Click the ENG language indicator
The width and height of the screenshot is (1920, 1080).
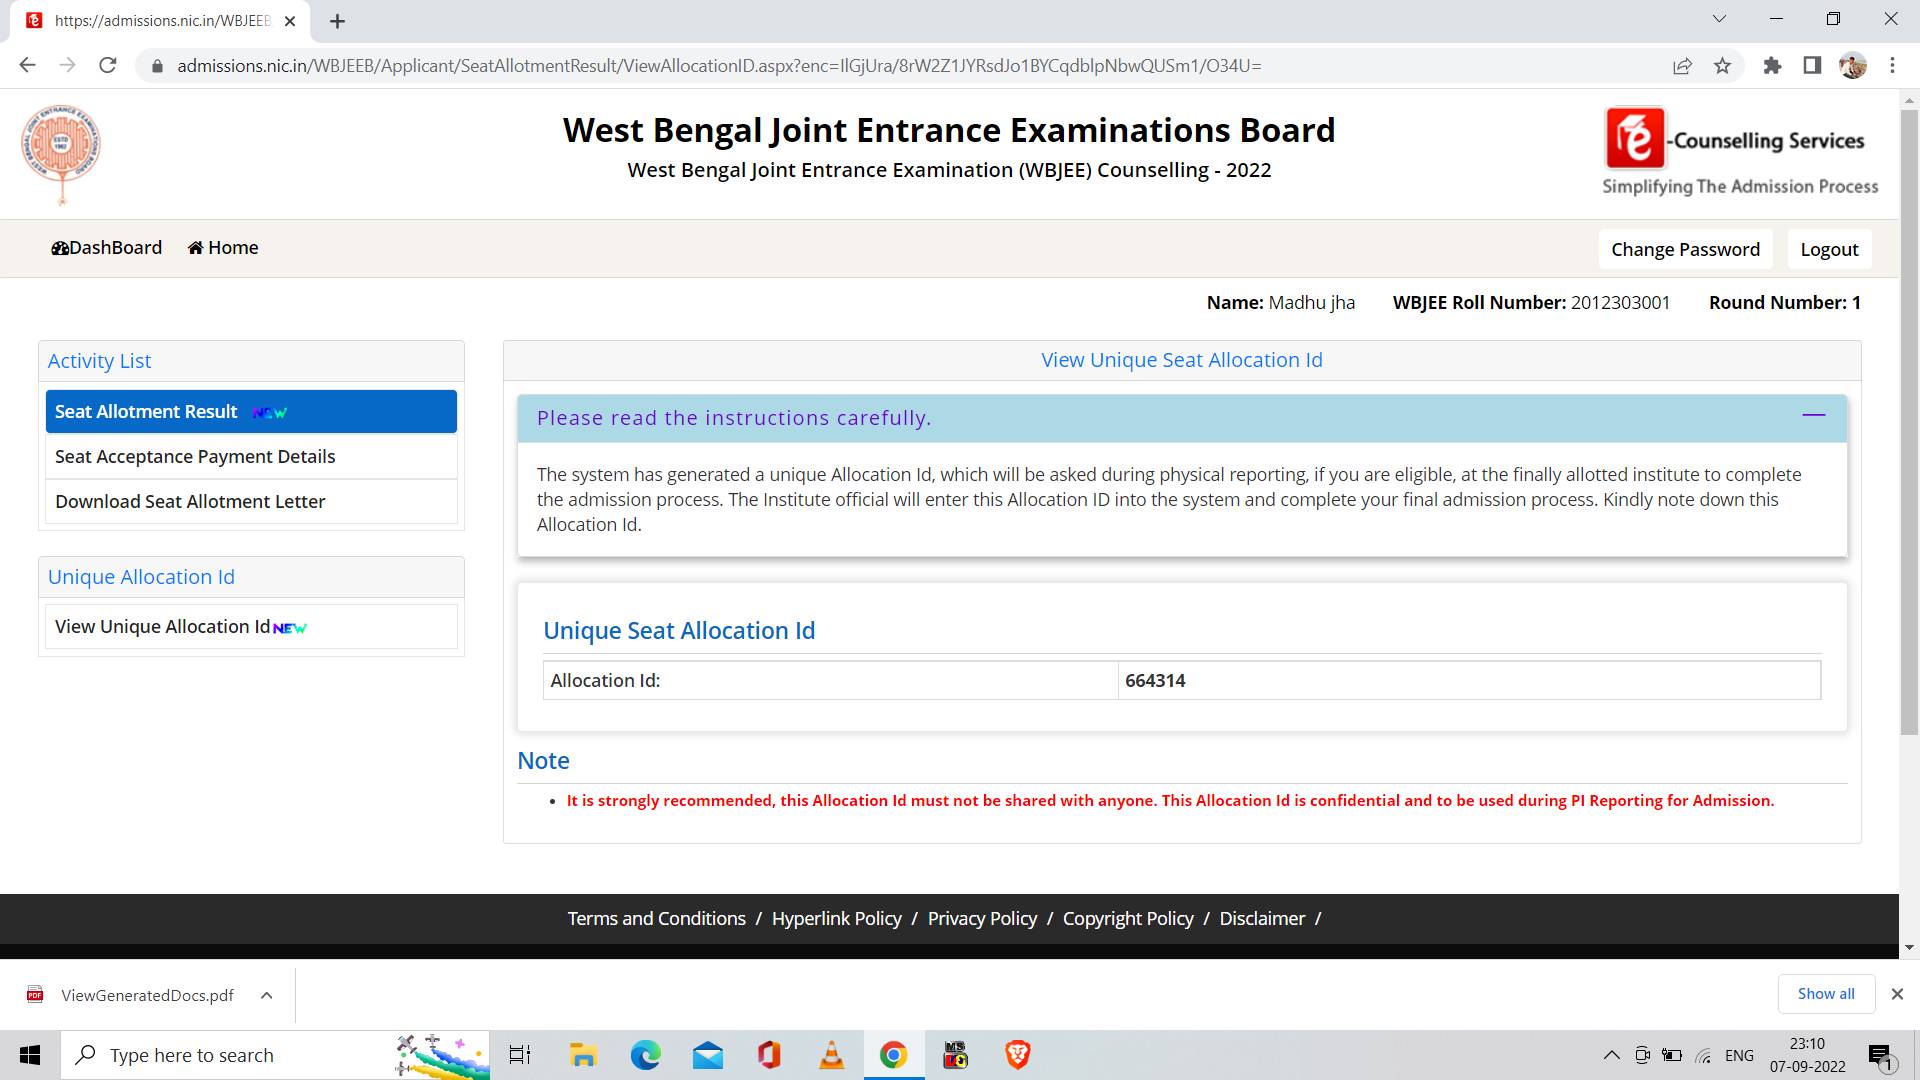tap(1739, 1055)
